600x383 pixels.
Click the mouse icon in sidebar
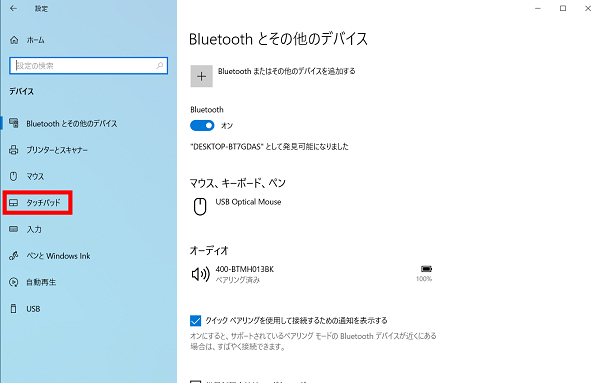pos(14,176)
